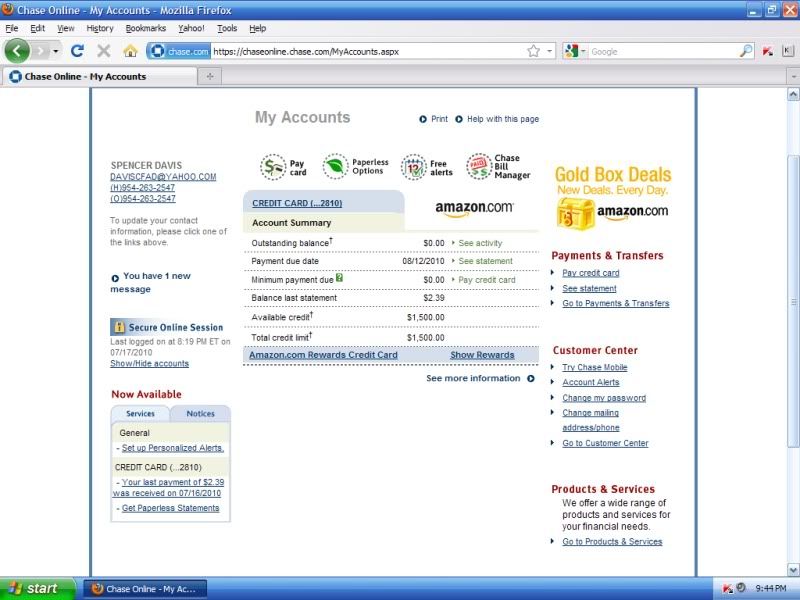Viewport: 800px width, 600px height.
Task: Click Account Alerts link
Action: coord(591,382)
